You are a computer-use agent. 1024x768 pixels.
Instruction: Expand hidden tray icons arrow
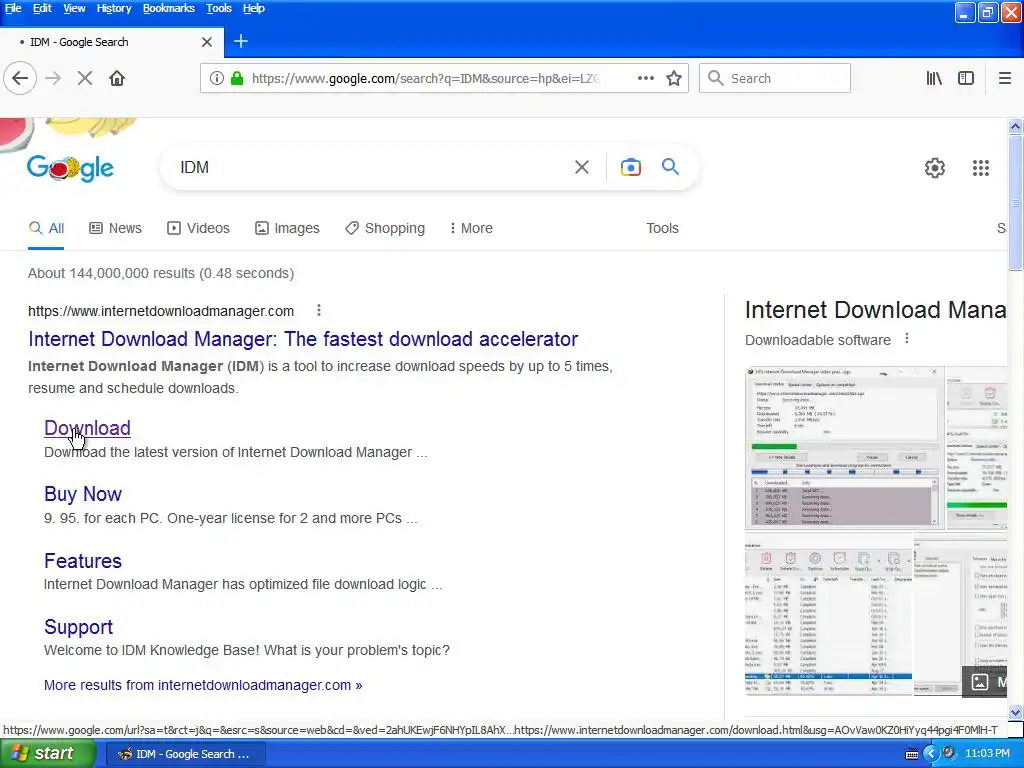click(931, 754)
